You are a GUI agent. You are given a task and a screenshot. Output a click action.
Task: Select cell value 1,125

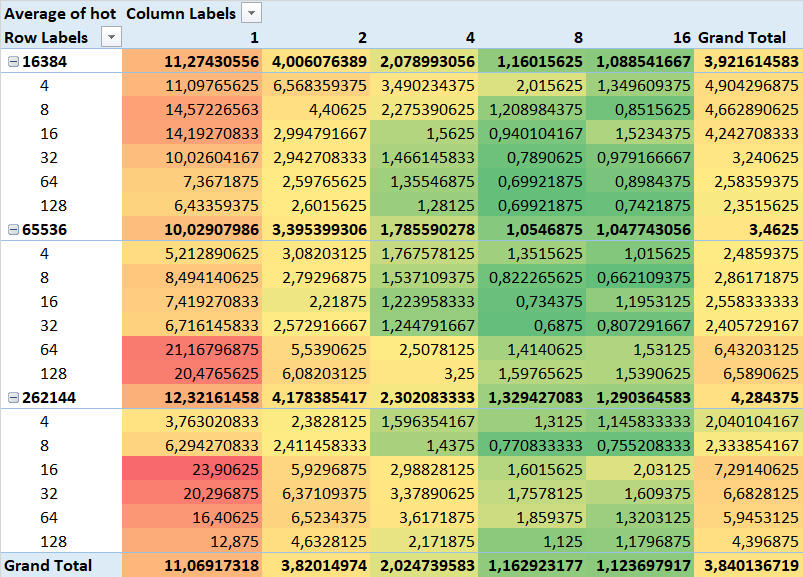click(563, 542)
